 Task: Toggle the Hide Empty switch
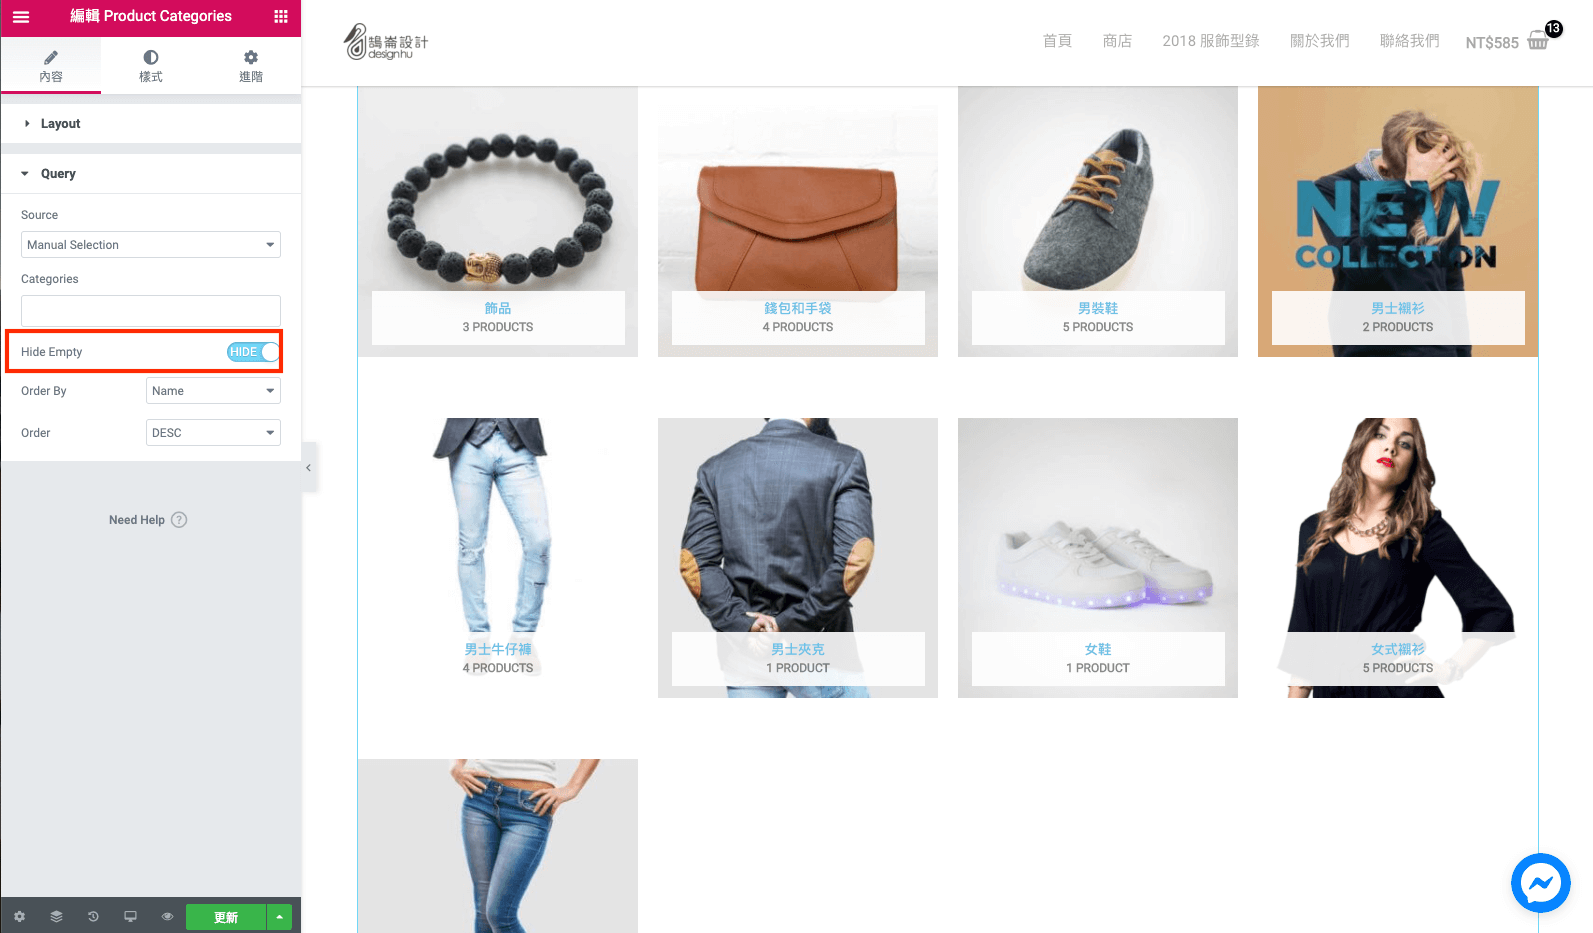(x=254, y=352)
